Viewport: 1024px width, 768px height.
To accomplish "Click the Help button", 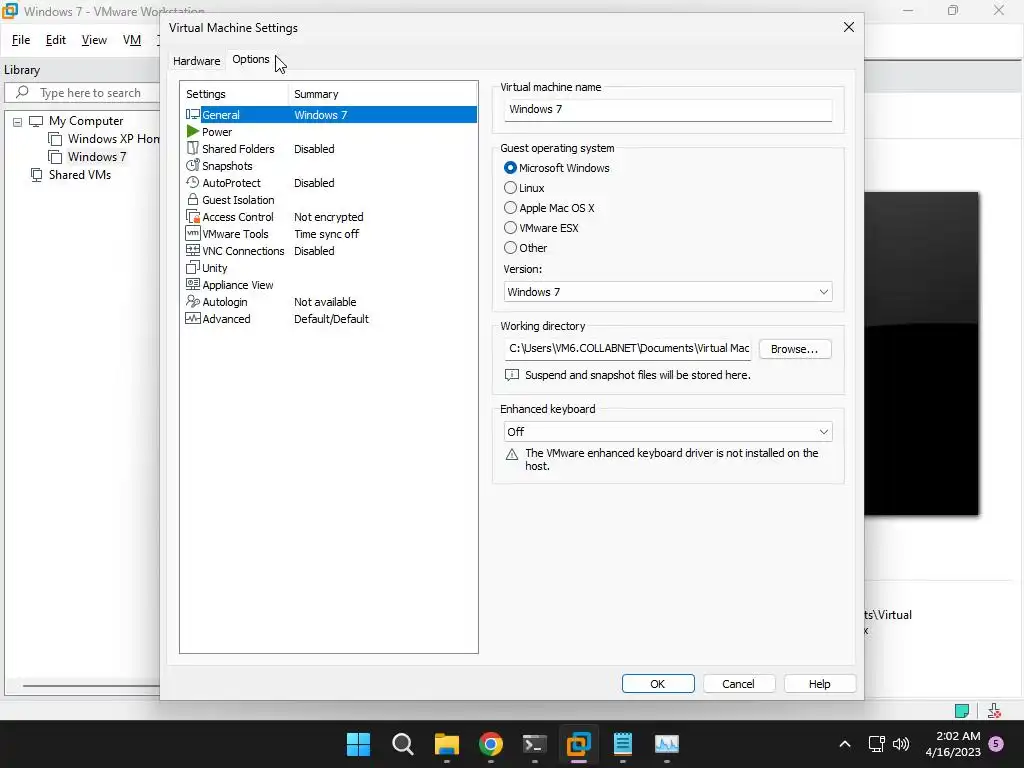I will (x=820, y=684).
